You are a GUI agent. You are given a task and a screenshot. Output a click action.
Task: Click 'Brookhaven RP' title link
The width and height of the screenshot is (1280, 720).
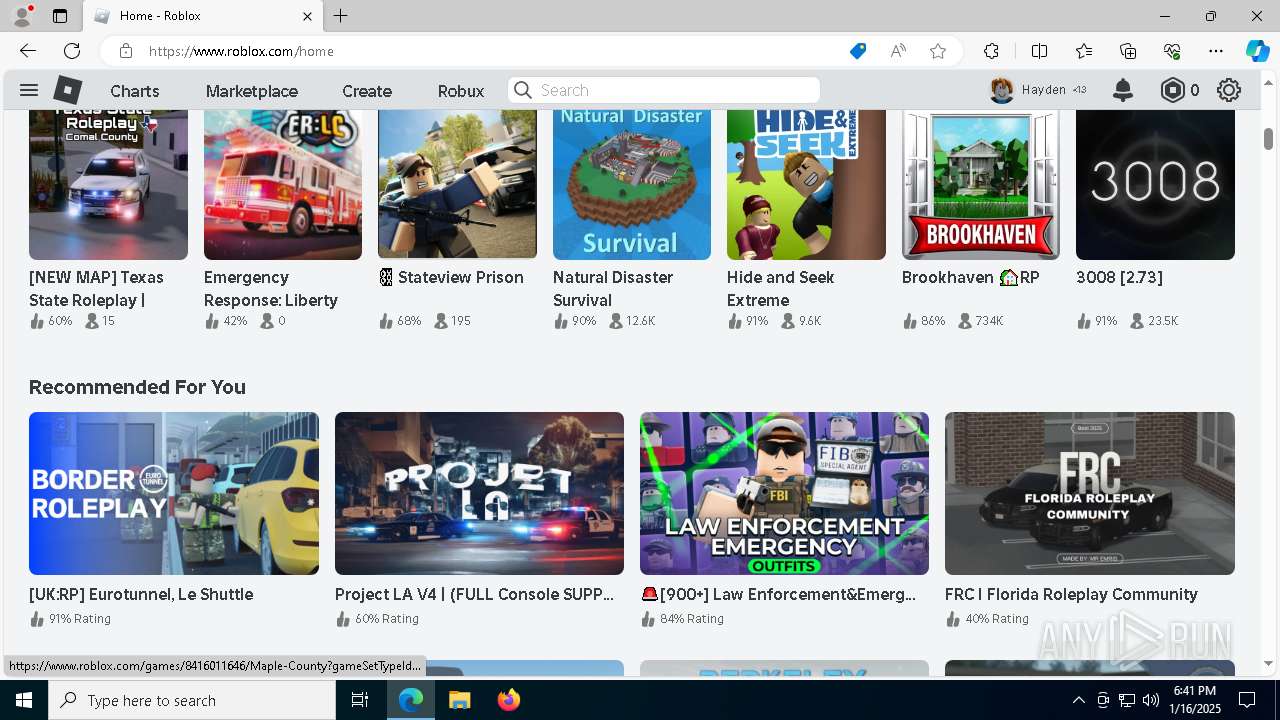[x=971, y=277]
